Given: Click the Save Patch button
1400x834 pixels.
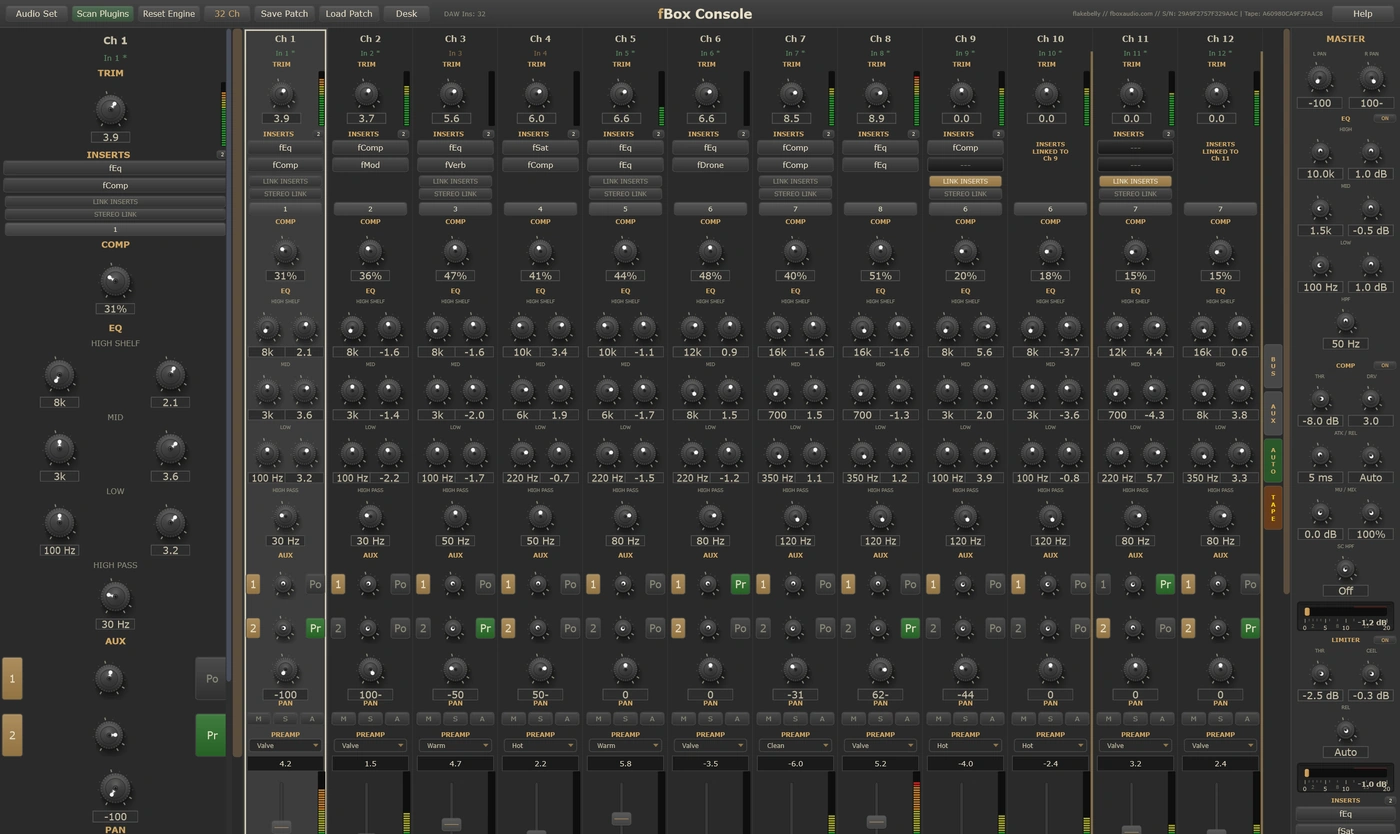Looking at the screenshot, I should click(284, 14).
